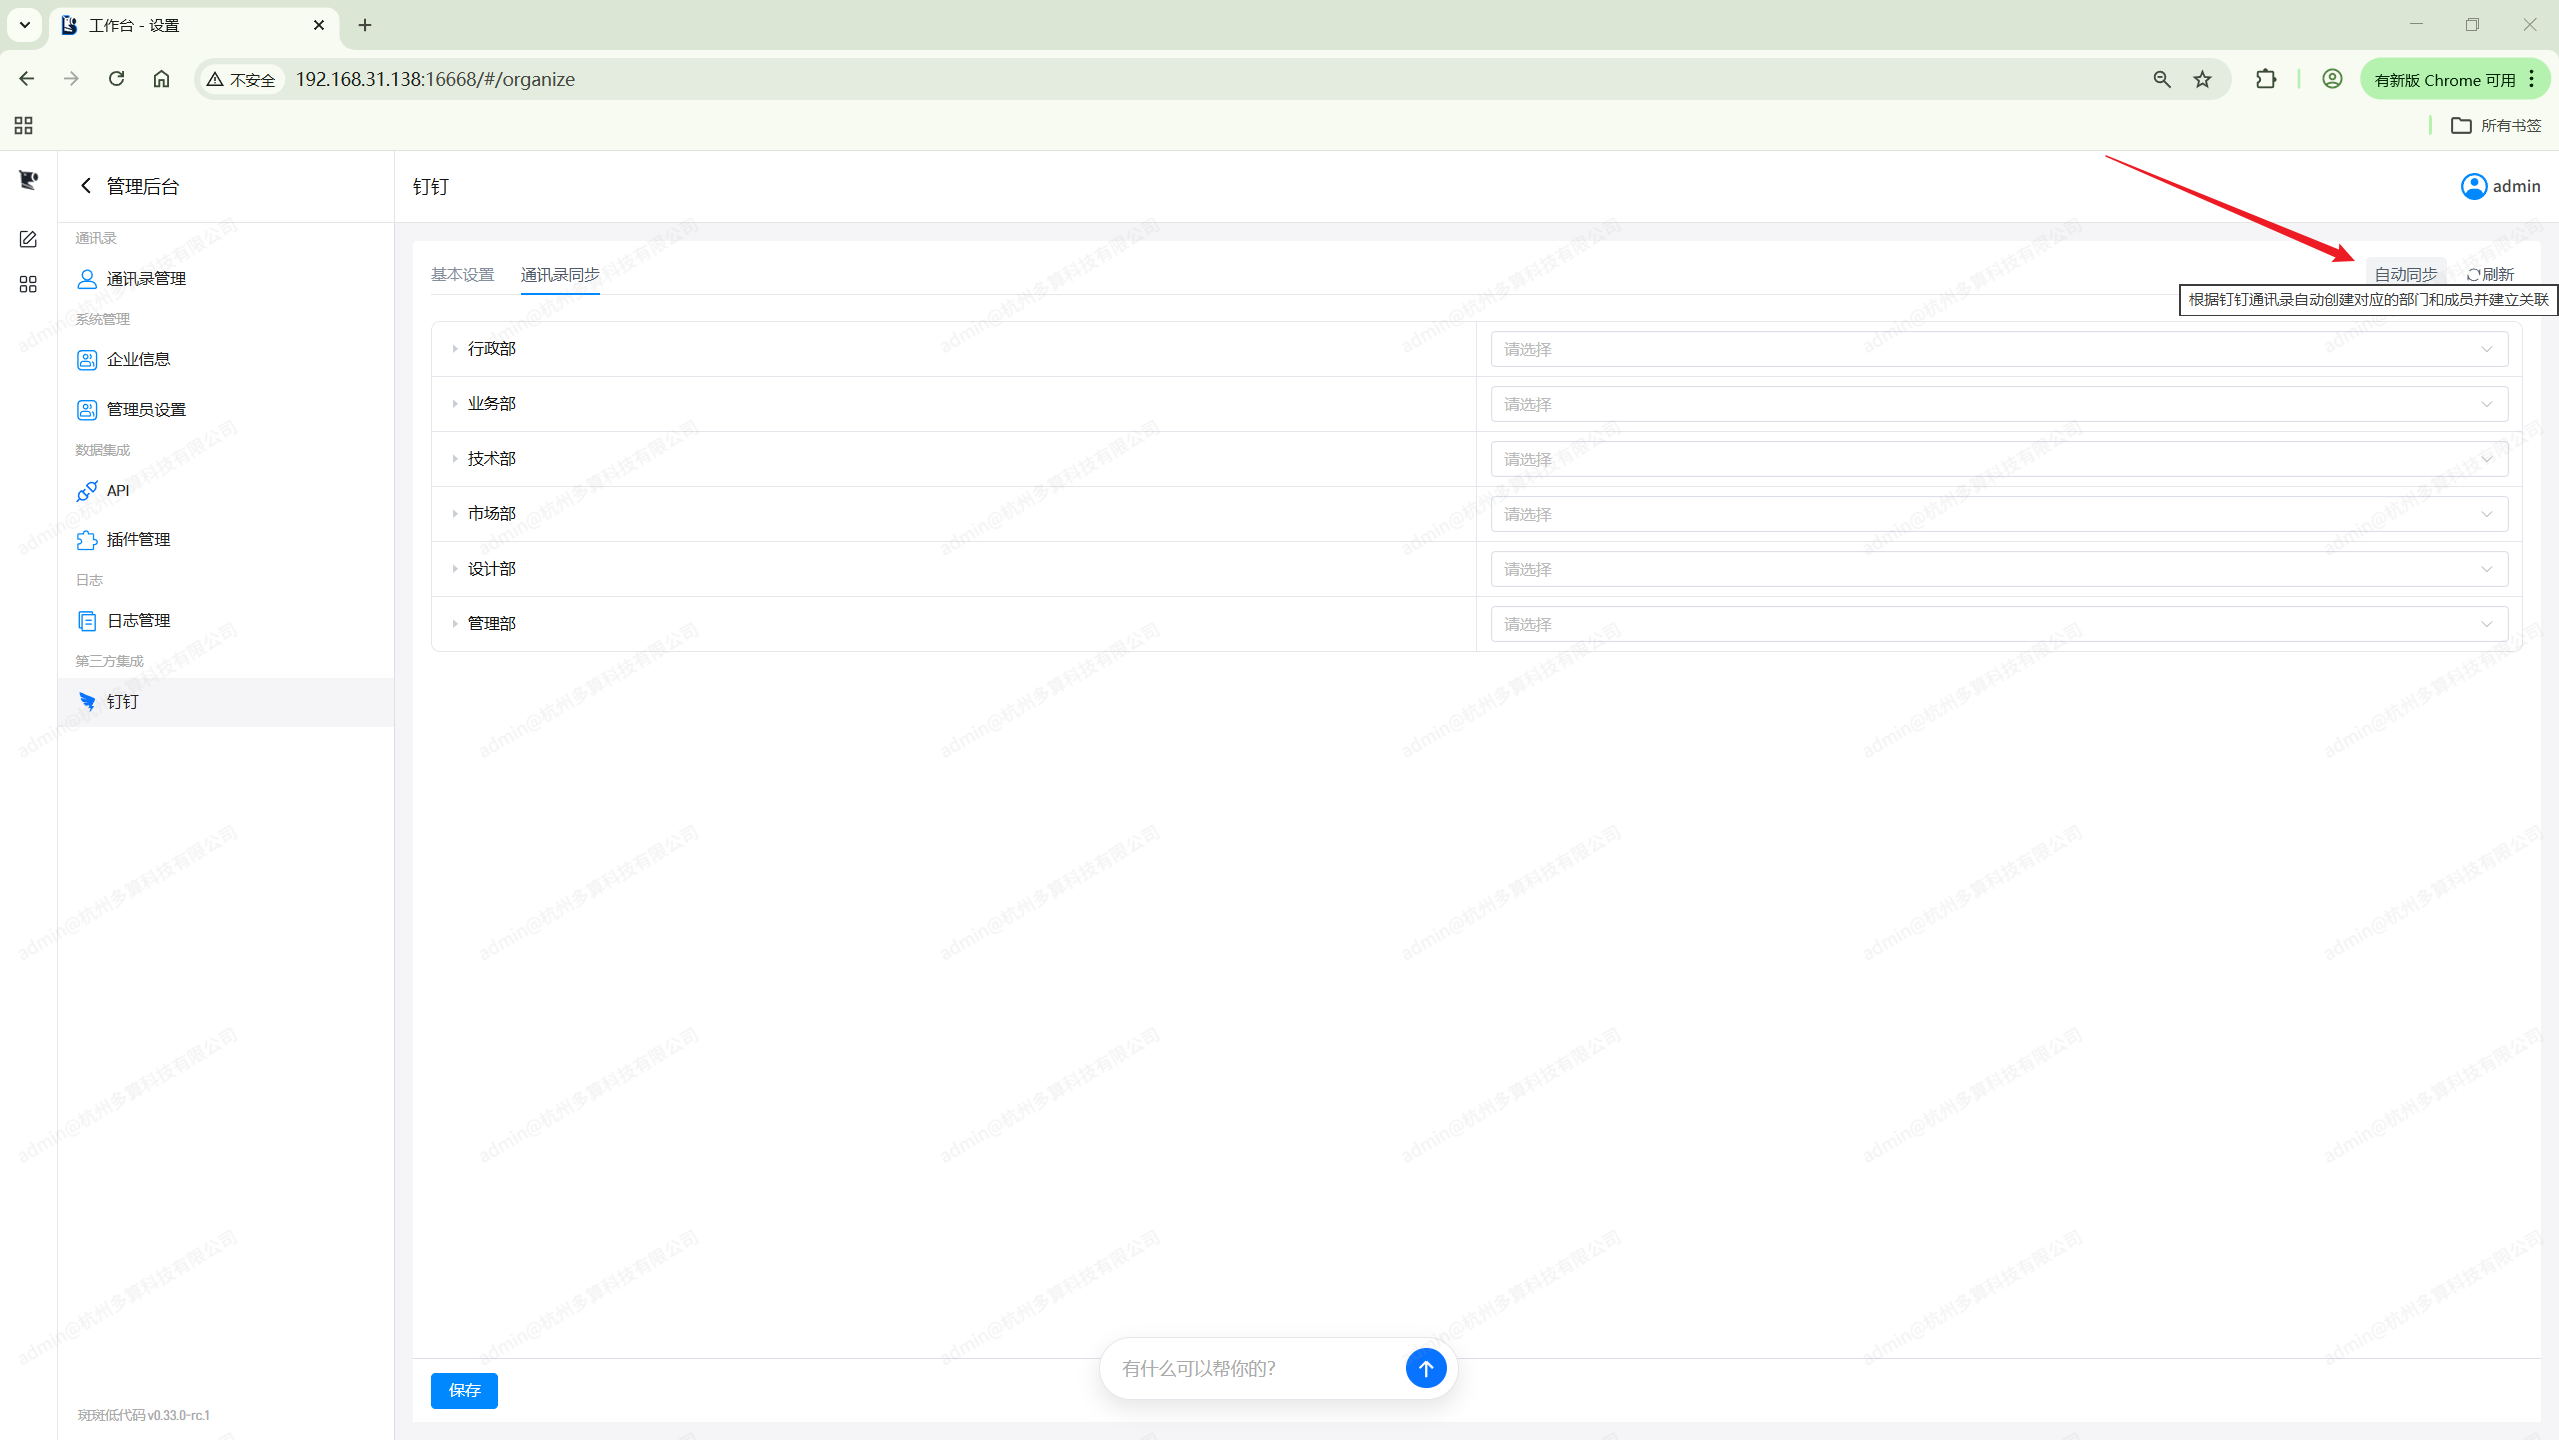The height and width of the screenshot is (1440, 2559).
Task: Click the 自动同步 button
Action: click(x=2405, y=274)
